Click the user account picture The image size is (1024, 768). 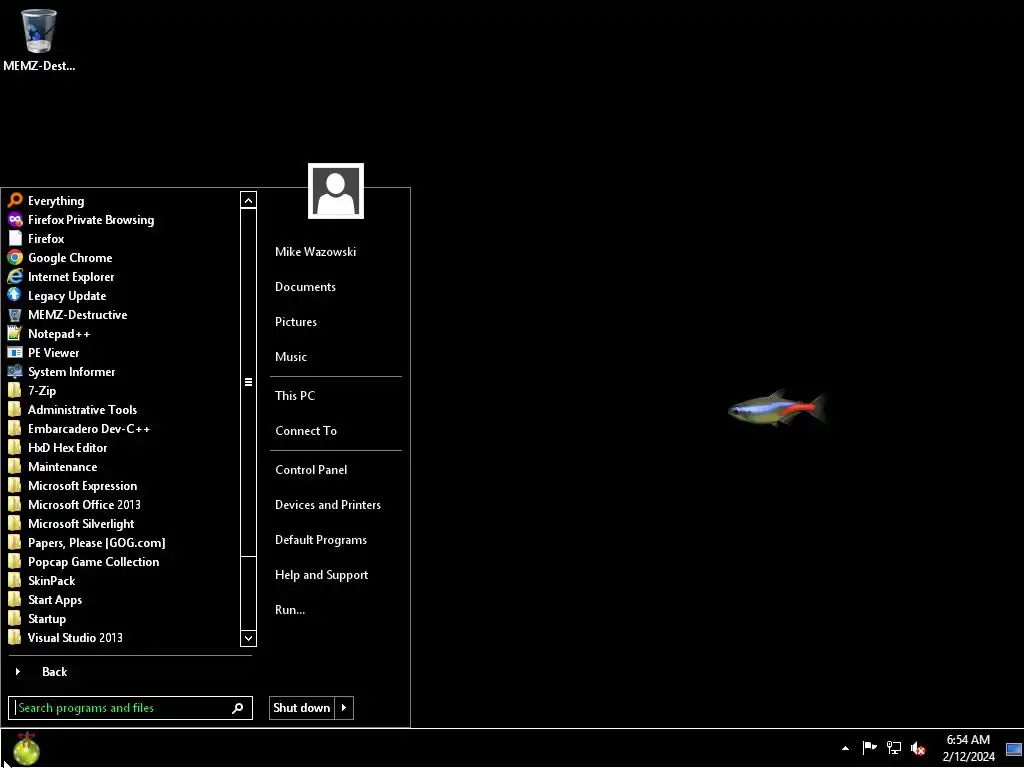click(336, 191)
